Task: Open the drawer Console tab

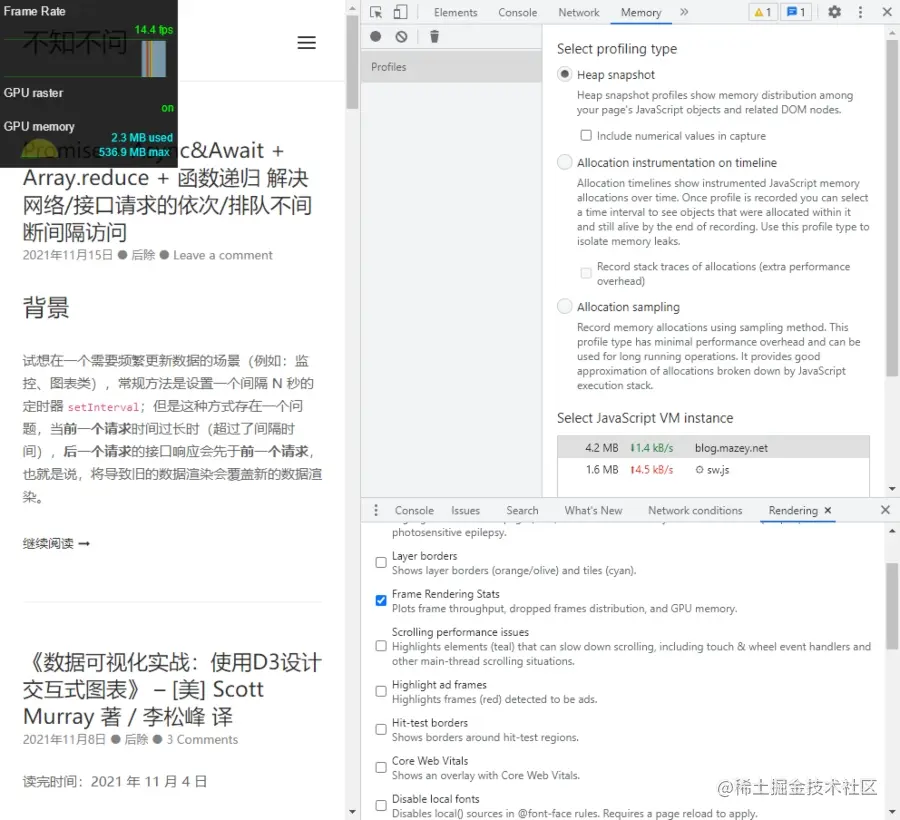Action: point(414,510)
